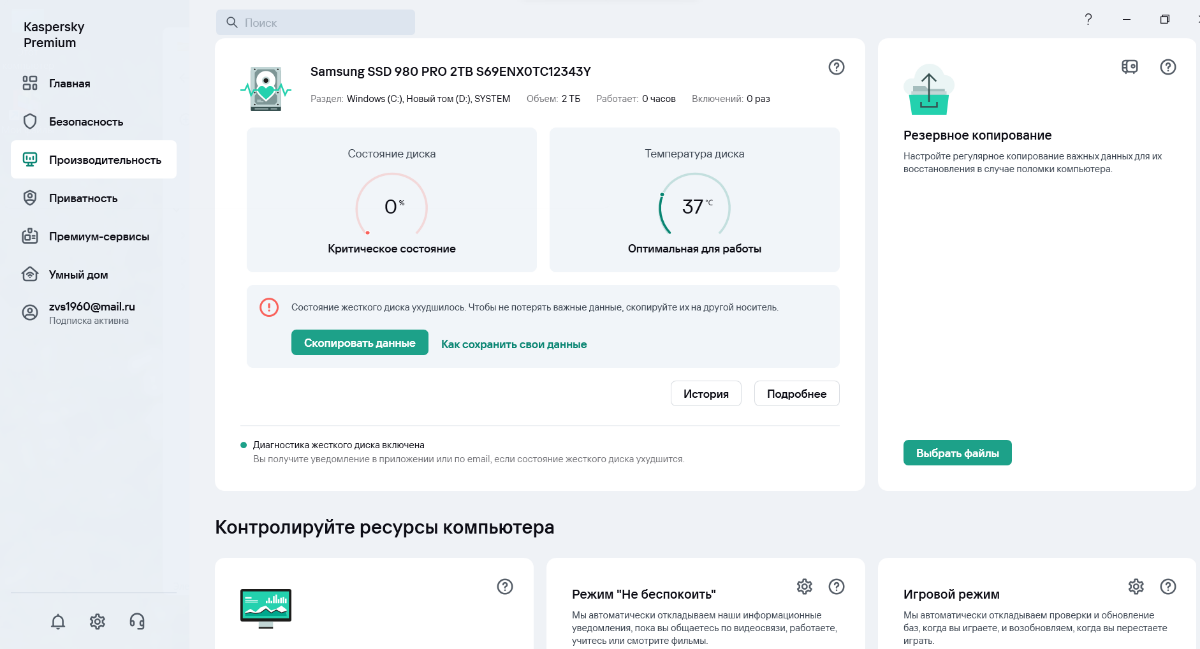Select the Производительность sidebar item
This screenshot has height=649, width=1200.
(x=94, y=159)
